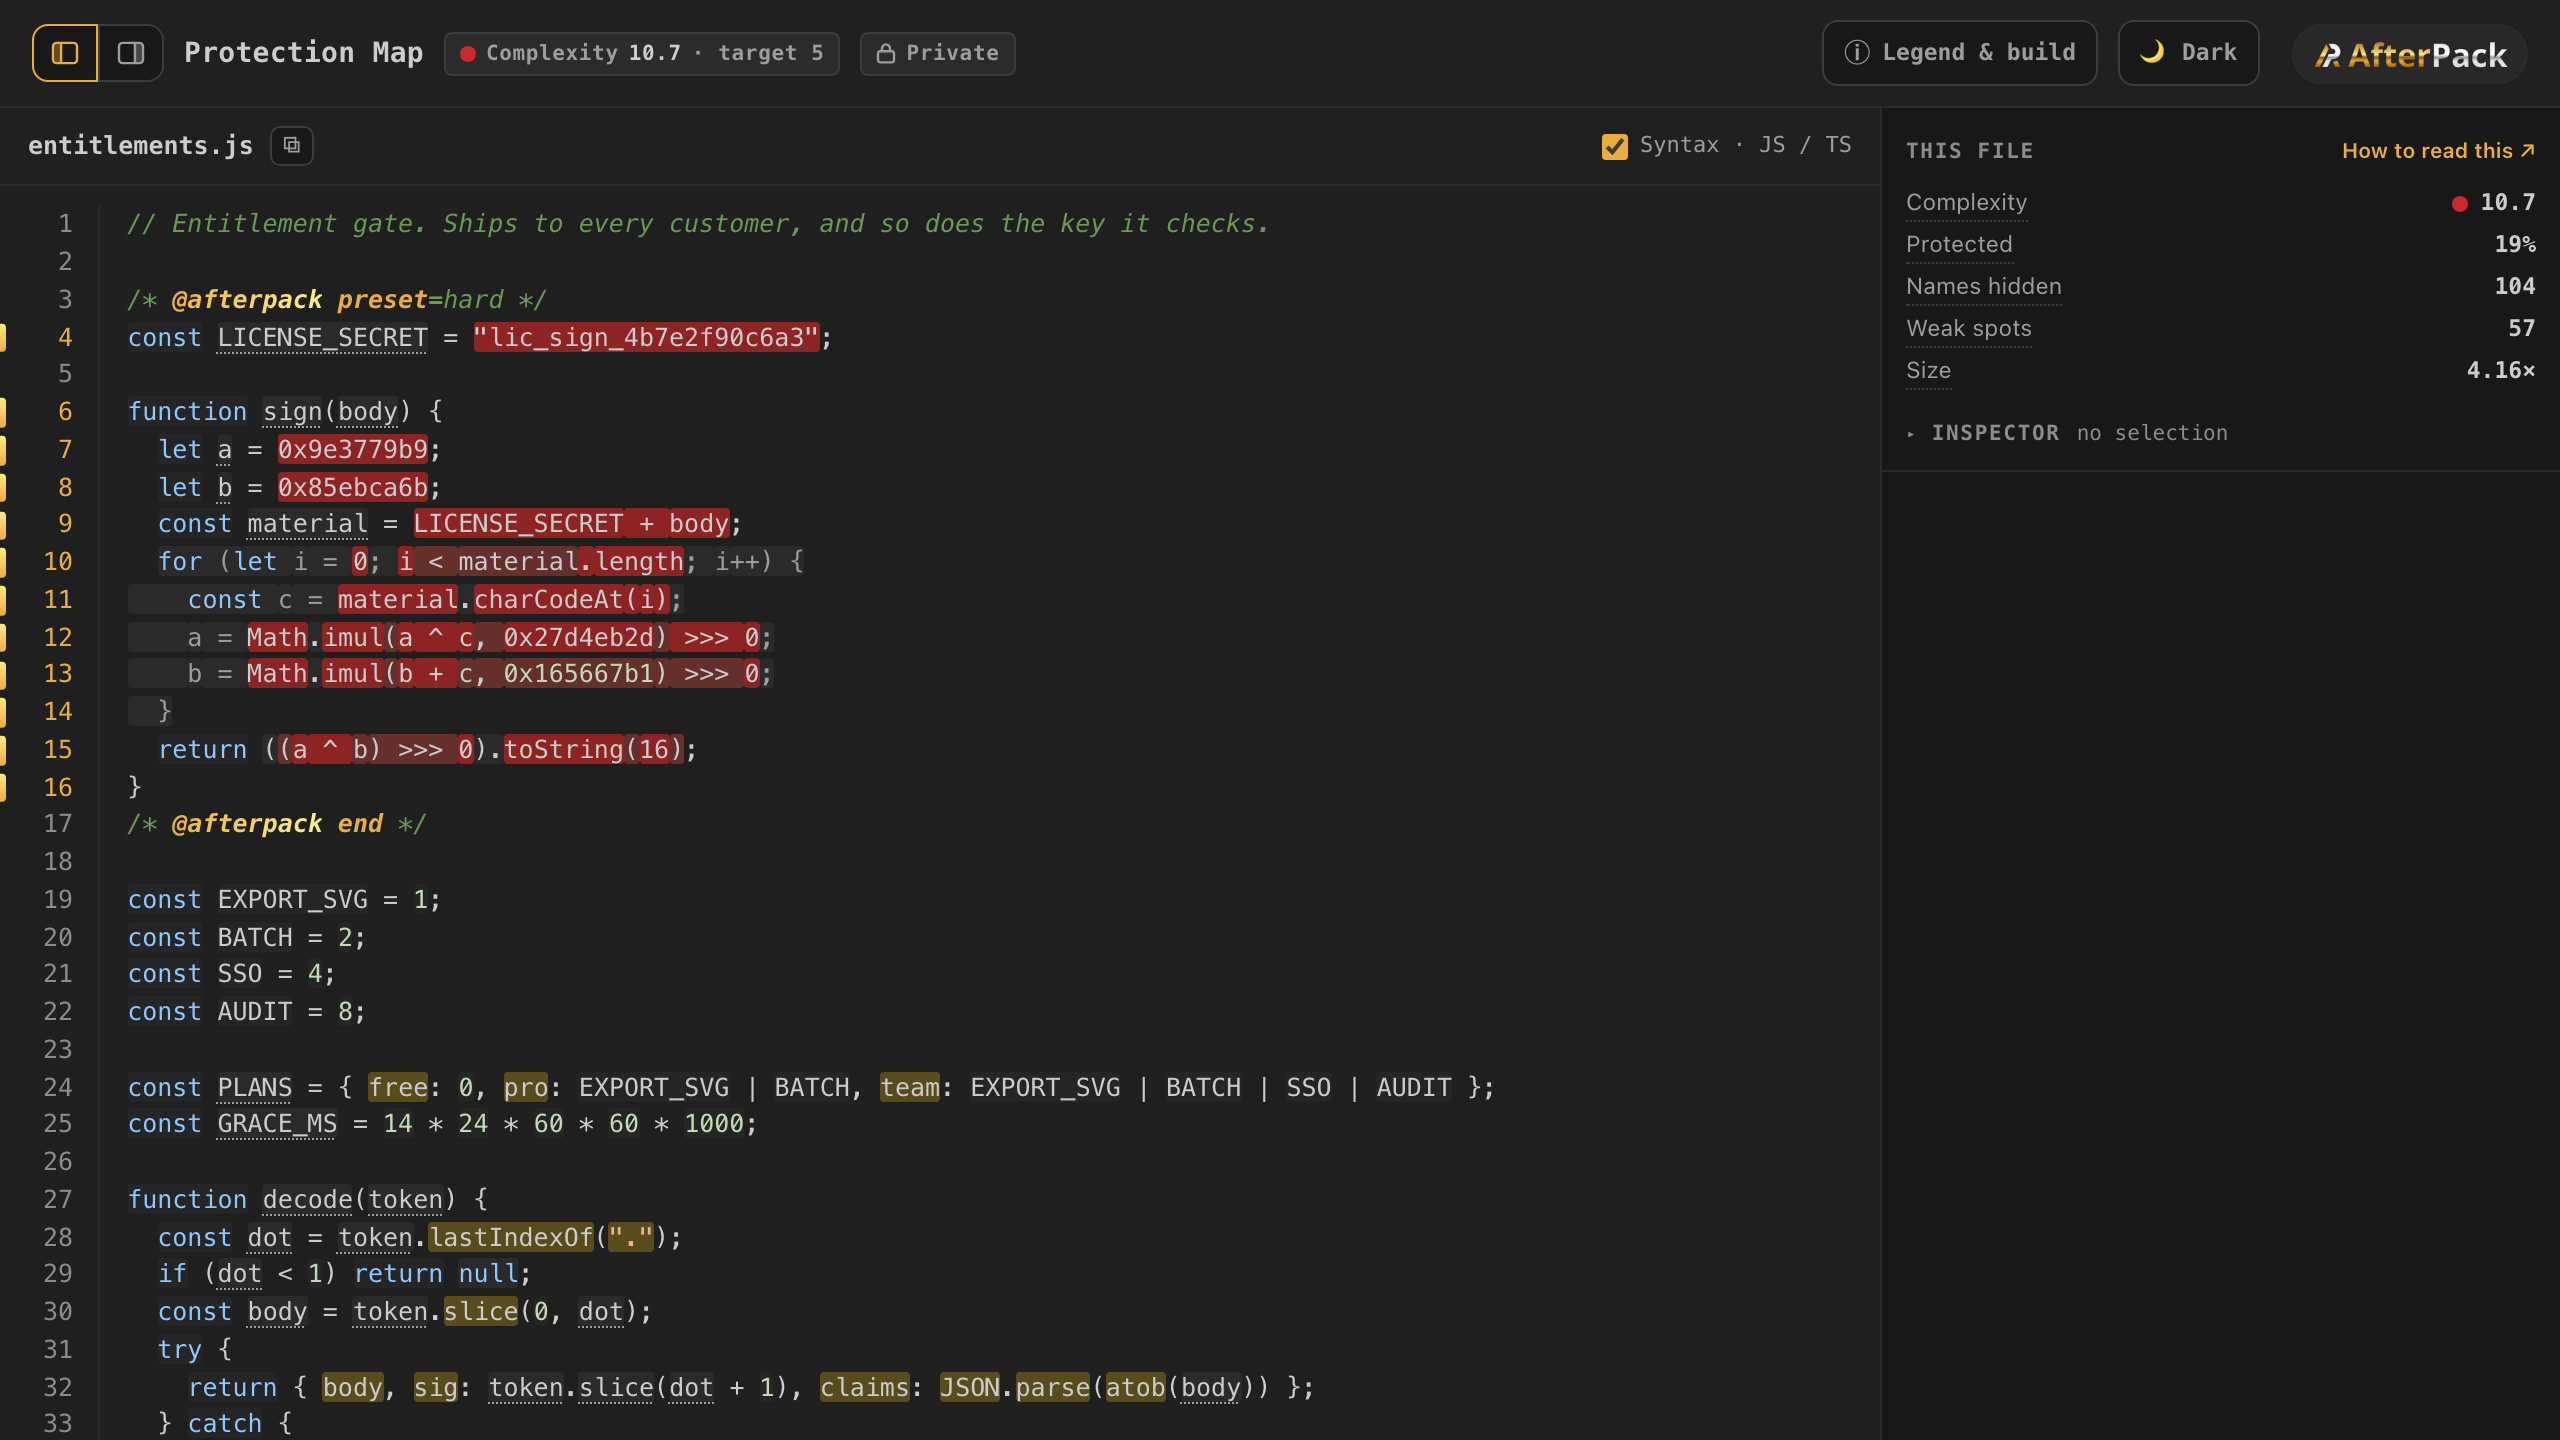This screenshot has width=2560, height=1440.
Task: Click the Protection Map title
Action: pos(304,53)
